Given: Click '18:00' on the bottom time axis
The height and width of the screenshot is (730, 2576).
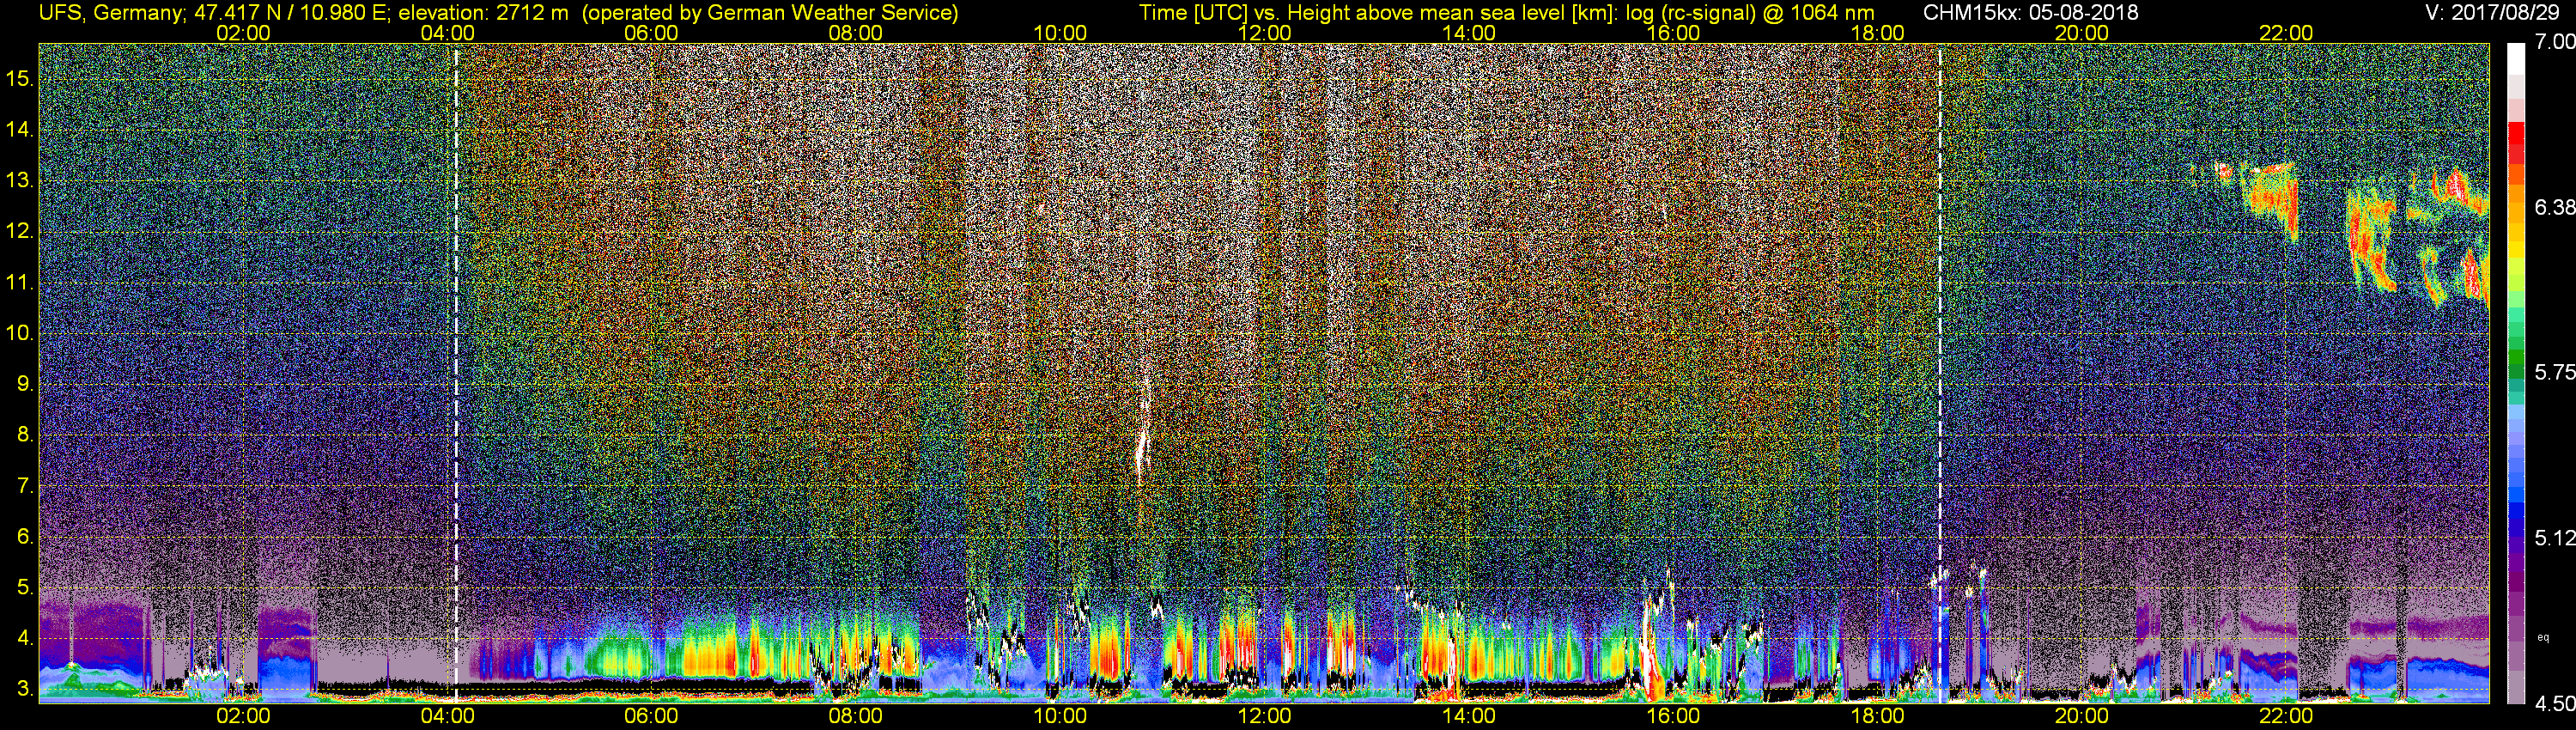Looking at the screenshot, I should point(1877,716).
